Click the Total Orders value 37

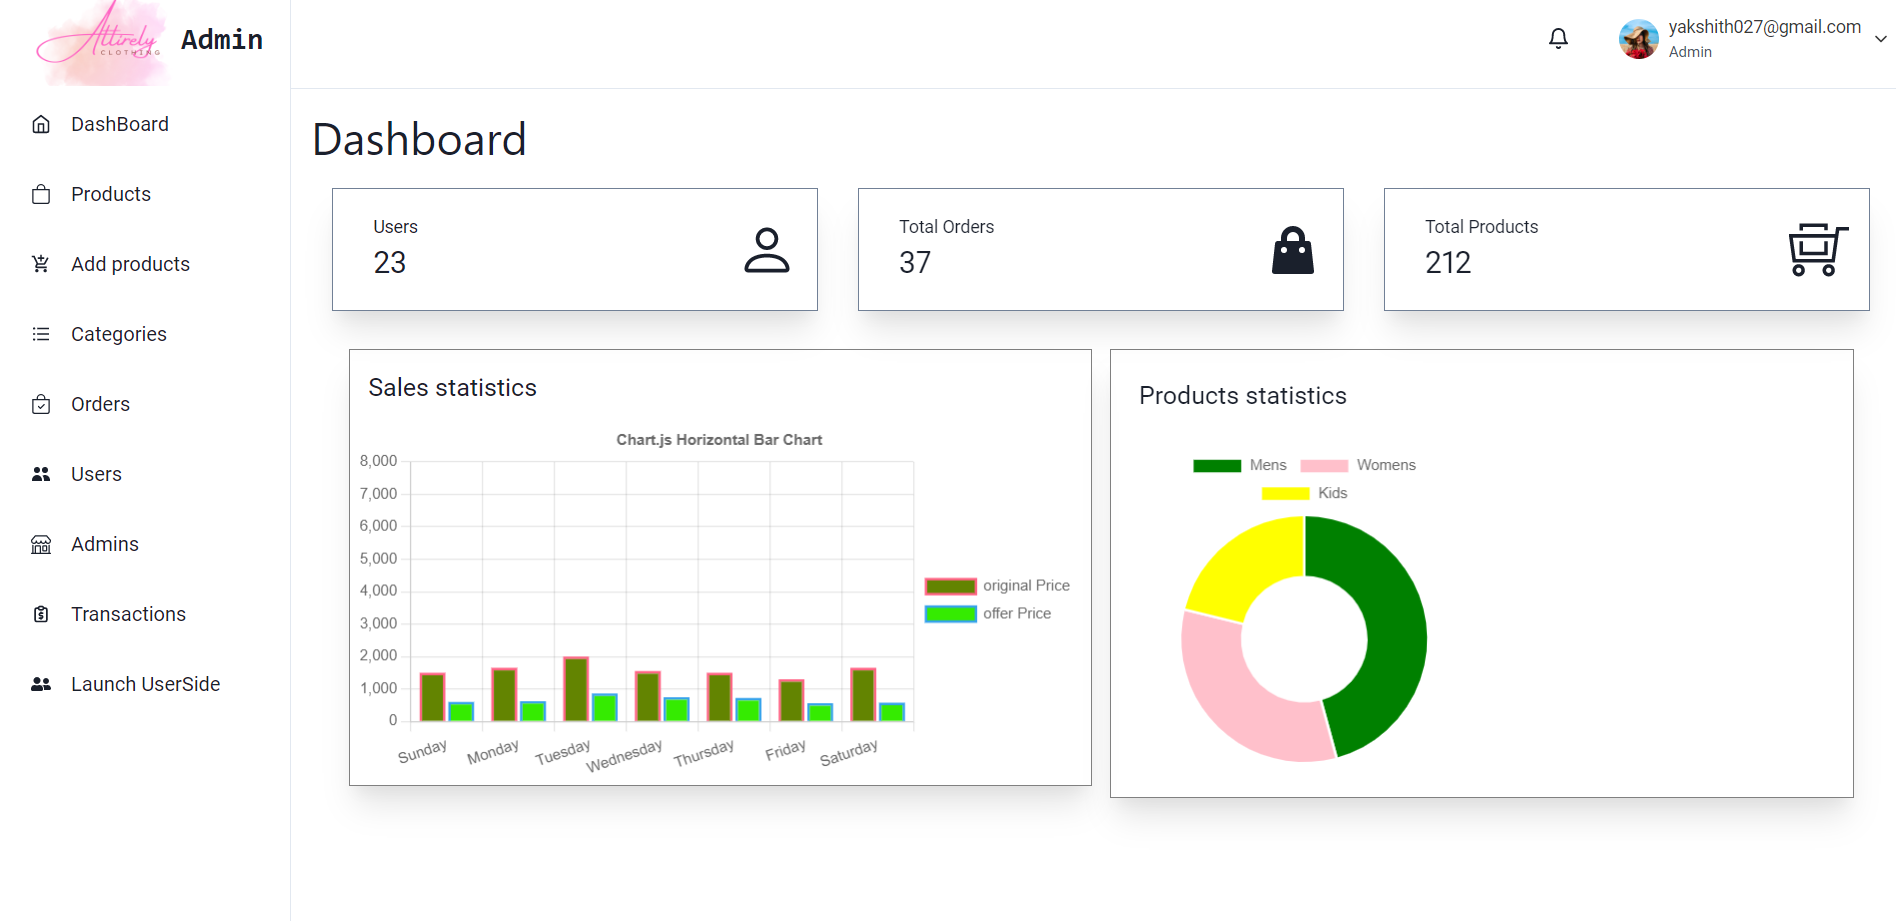click(x=915, y=262)
